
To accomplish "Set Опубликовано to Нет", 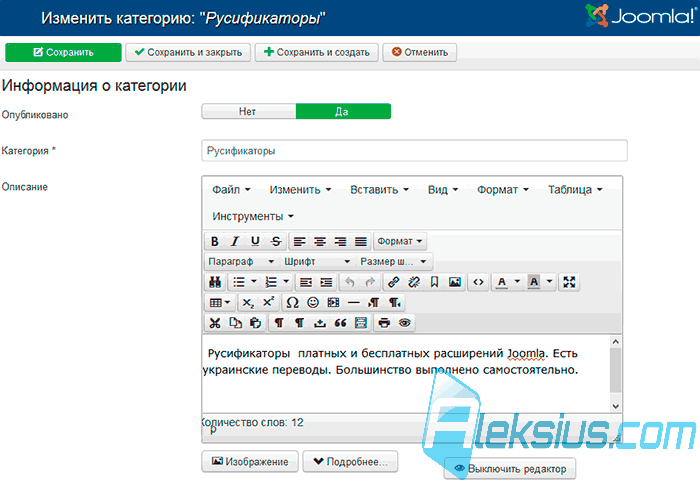I will click(x=249, y=111).
